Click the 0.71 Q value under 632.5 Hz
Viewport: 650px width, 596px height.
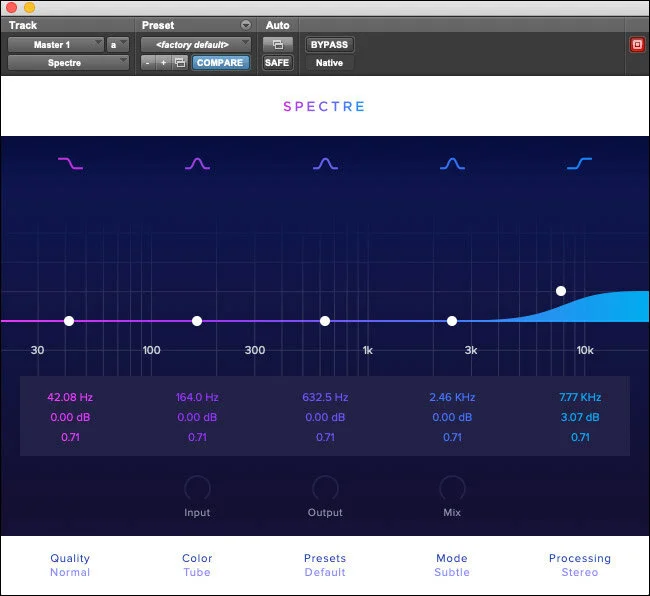325,437
